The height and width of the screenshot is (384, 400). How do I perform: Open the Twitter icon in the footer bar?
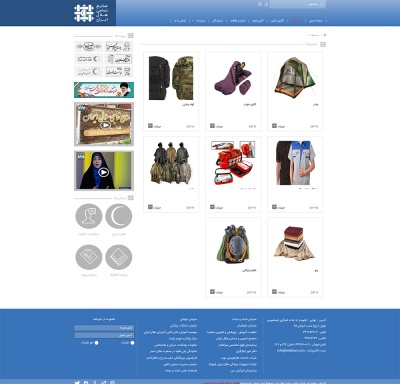[77, 382]
